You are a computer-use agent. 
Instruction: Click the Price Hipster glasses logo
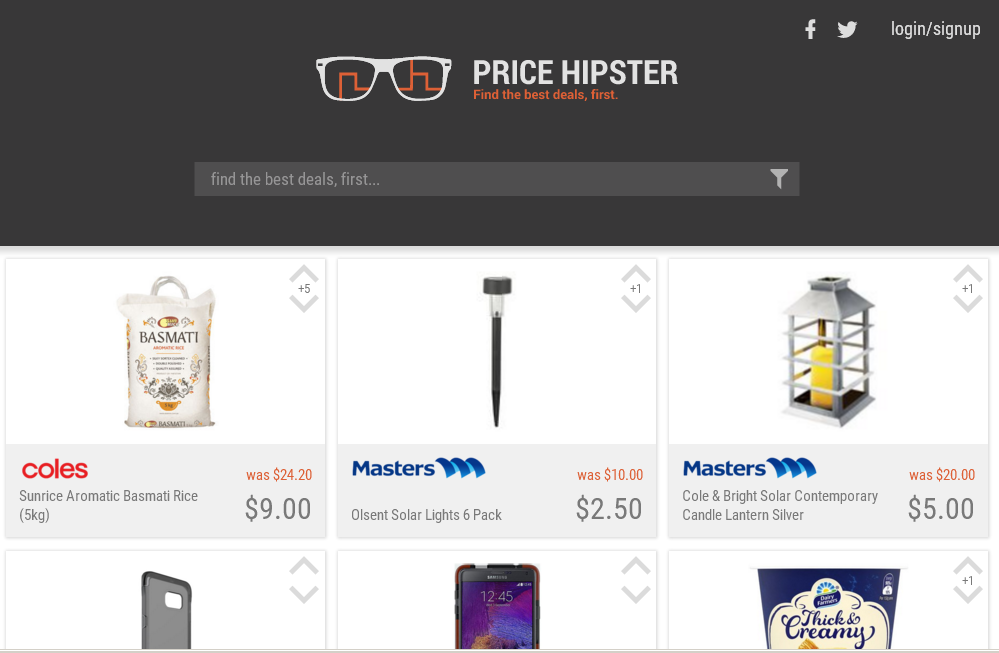coord(384,78)
